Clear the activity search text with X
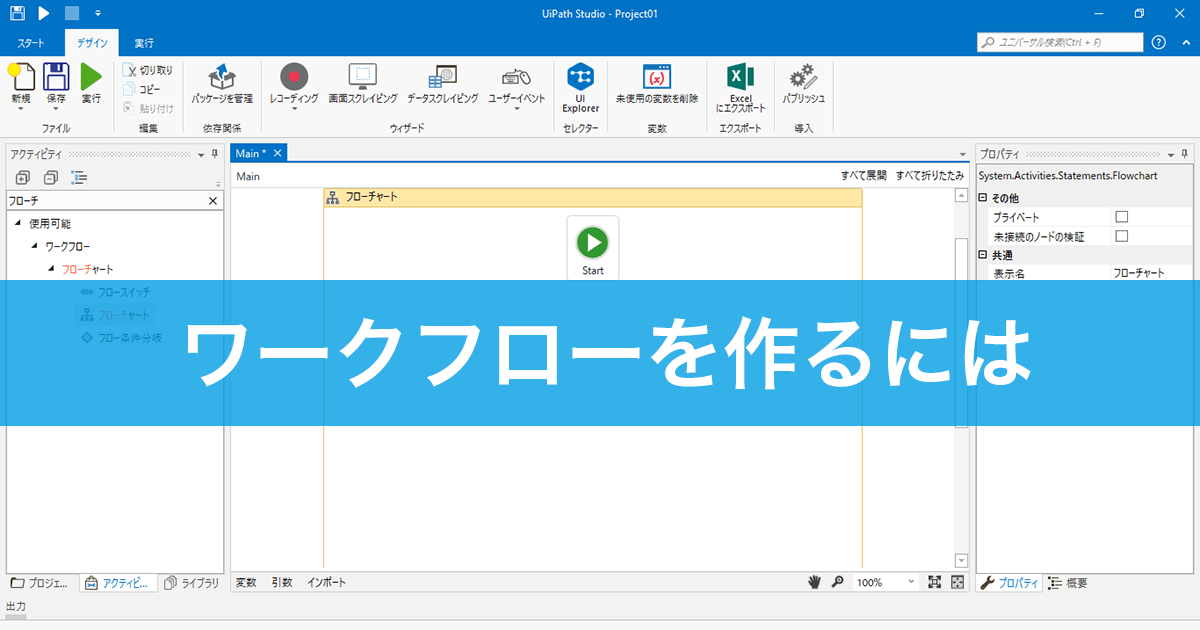The width and height of the screenshot is (1200, 630). [x=212, y=201]
